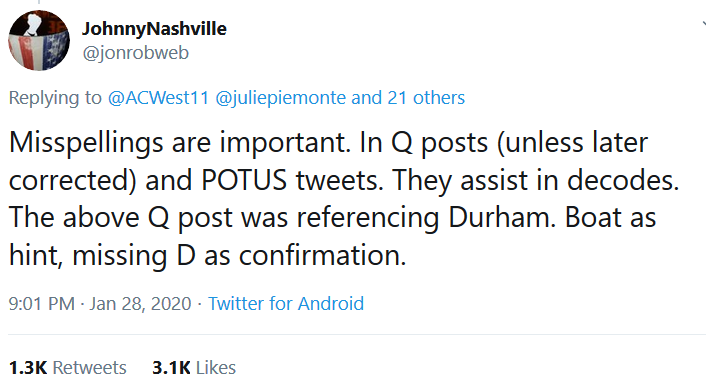Open JohnnyNashville's profile avatar

click(39, 40)
